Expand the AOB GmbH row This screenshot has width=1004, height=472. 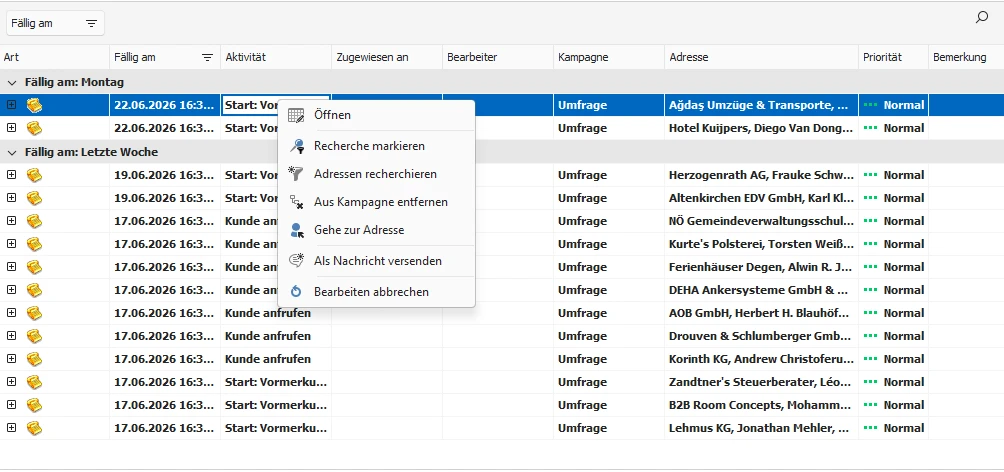click(12, 313)
